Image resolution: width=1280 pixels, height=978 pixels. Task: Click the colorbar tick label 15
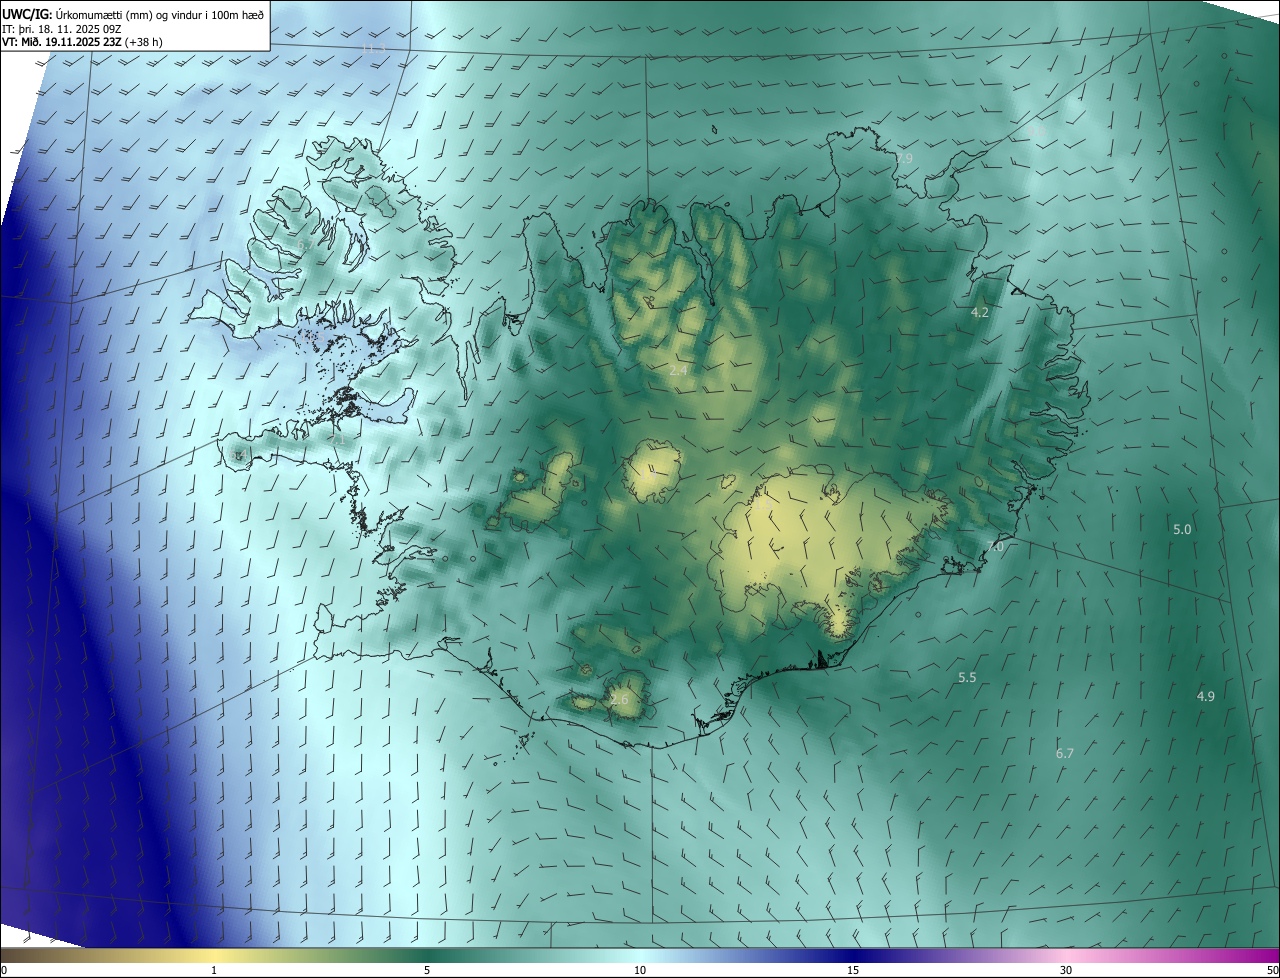(x=853, y=970)
